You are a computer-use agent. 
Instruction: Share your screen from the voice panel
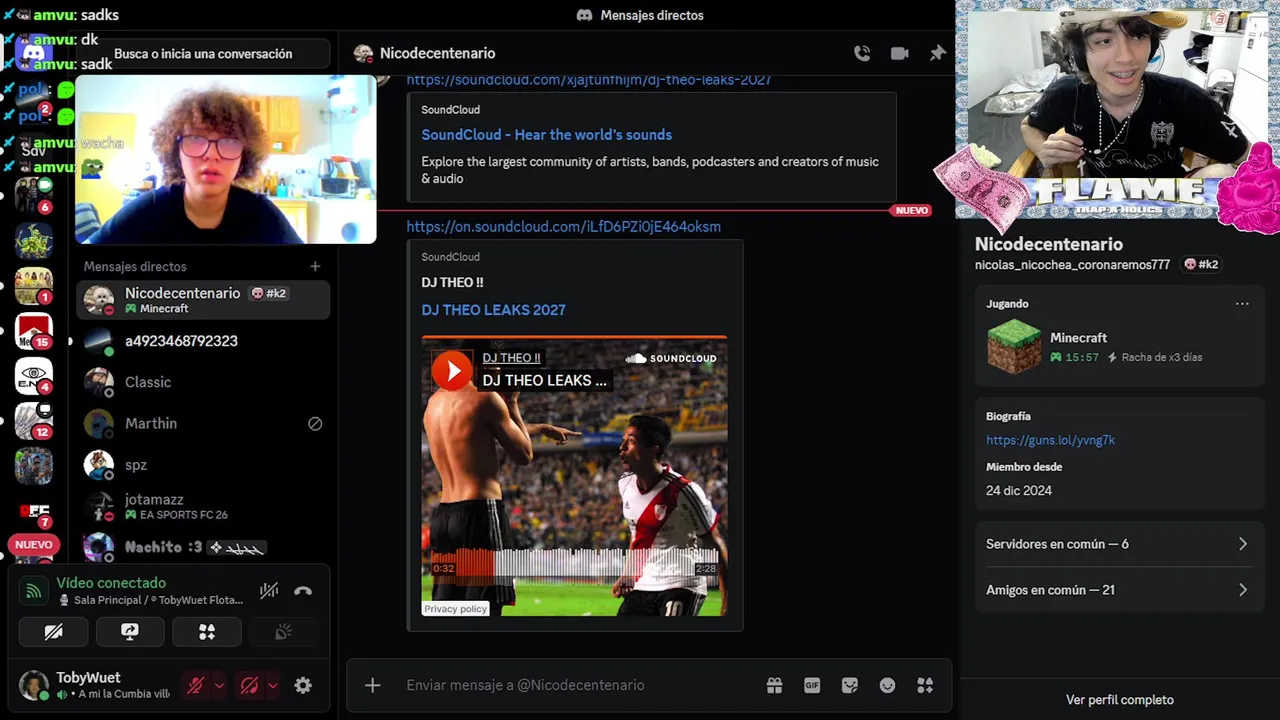coord(130,632)
